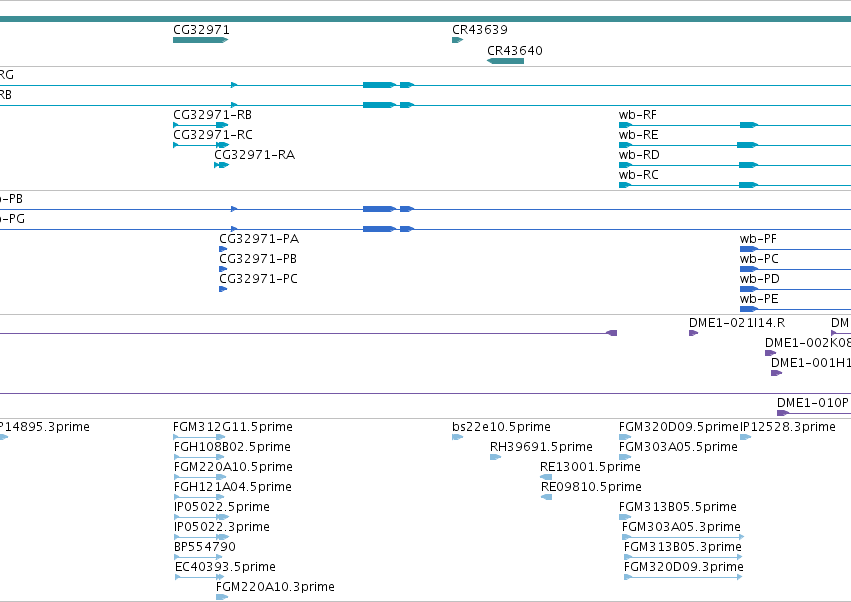
Task: Open the wb-PF protein feature
Action: [x=795, y=249]
